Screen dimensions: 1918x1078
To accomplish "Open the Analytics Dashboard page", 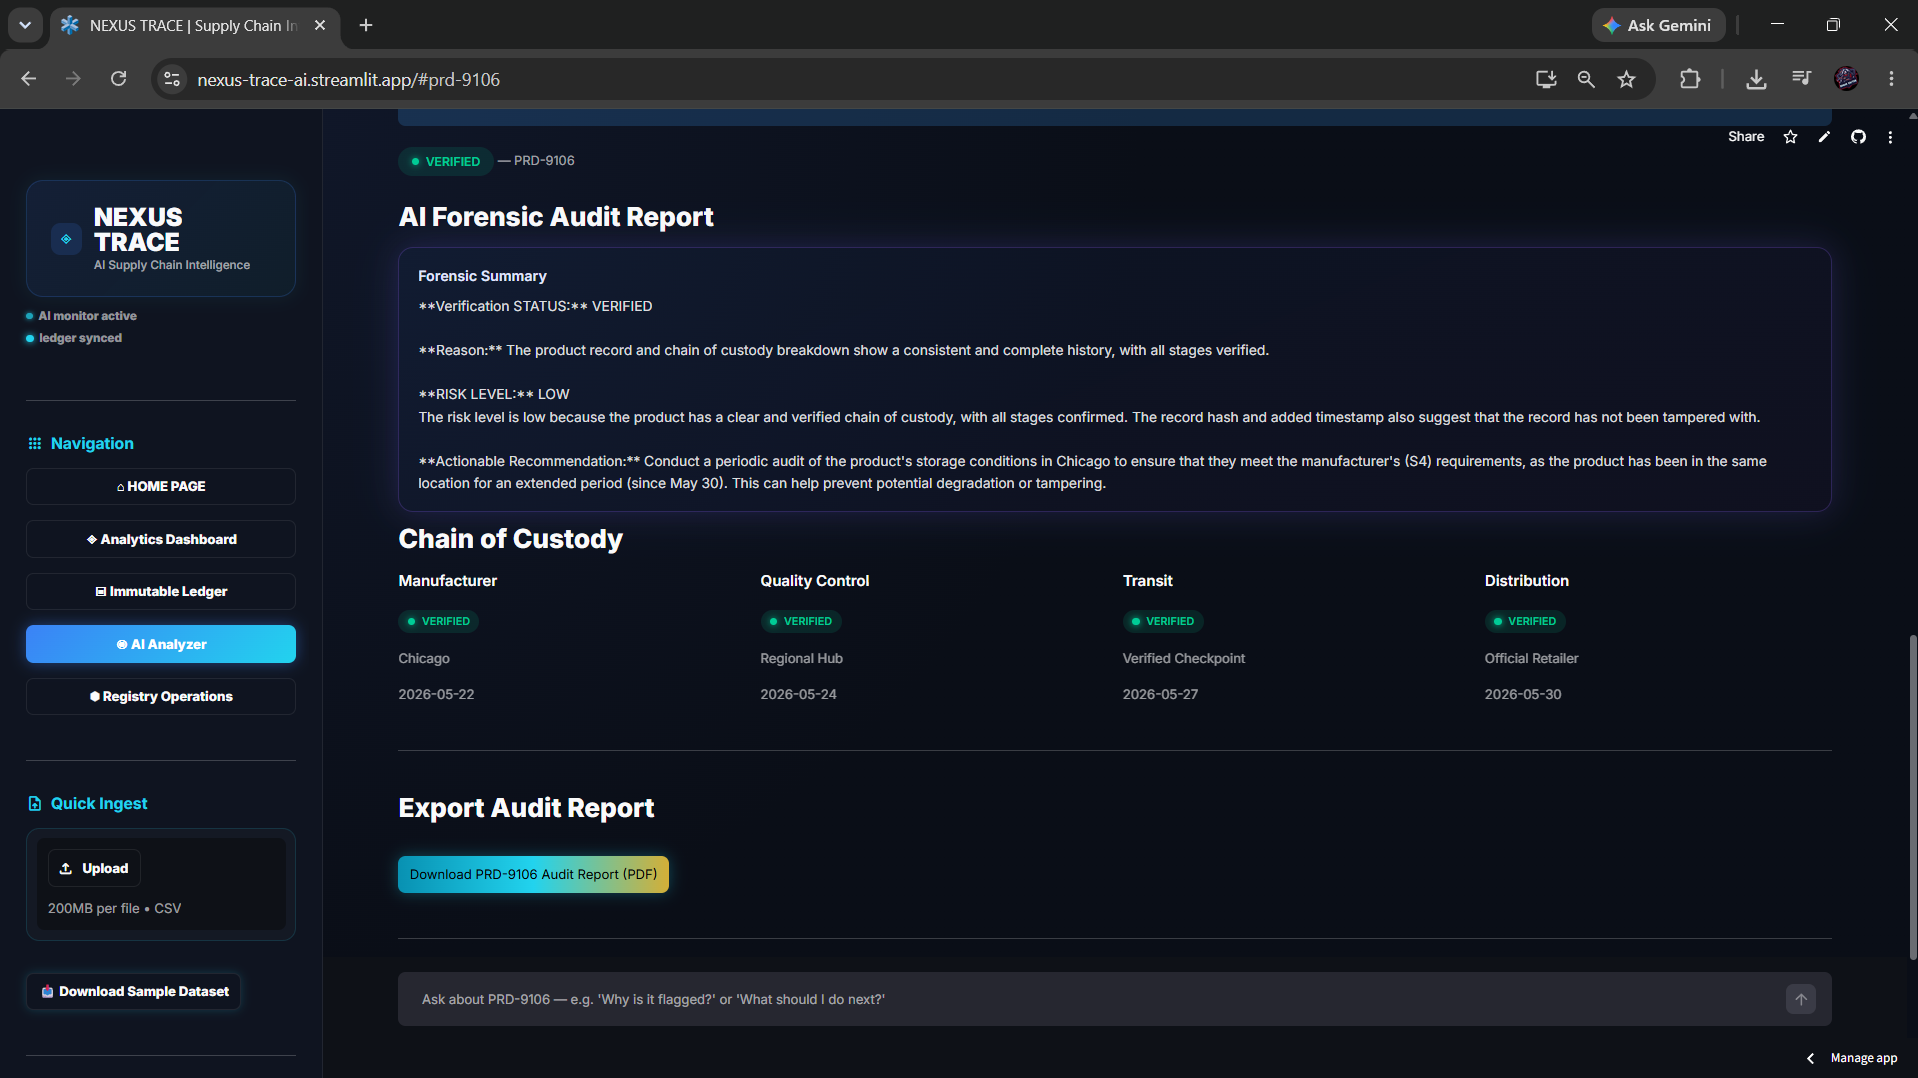I will click(x=161, y=539).
